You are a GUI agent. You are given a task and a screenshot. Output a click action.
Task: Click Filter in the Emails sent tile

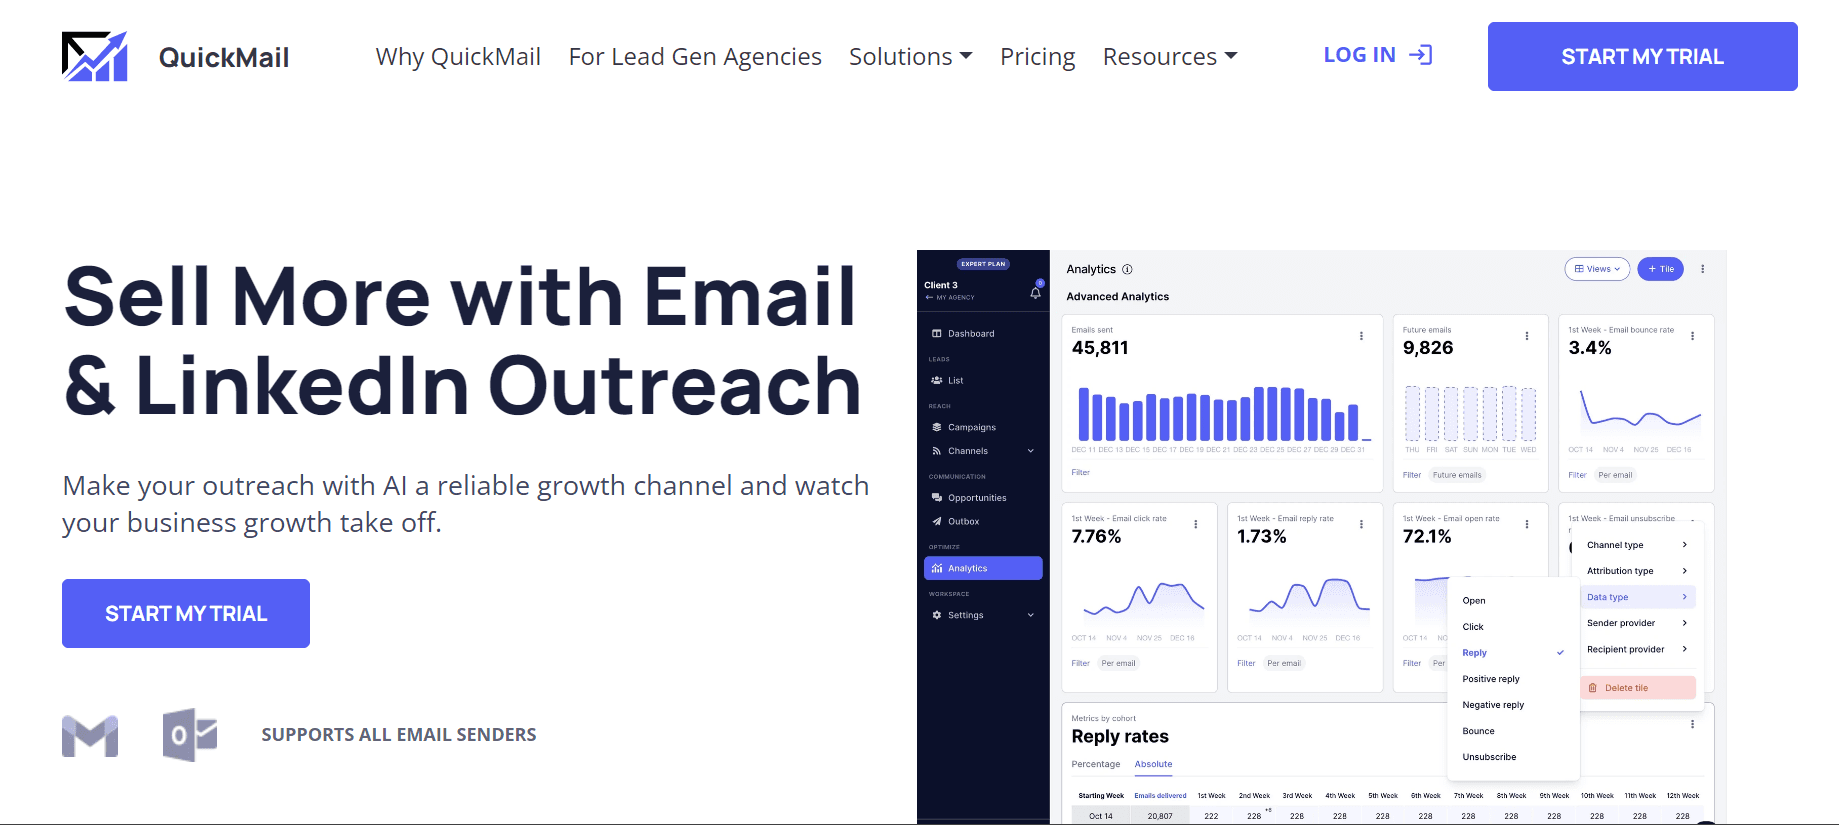pos(1081,472)
